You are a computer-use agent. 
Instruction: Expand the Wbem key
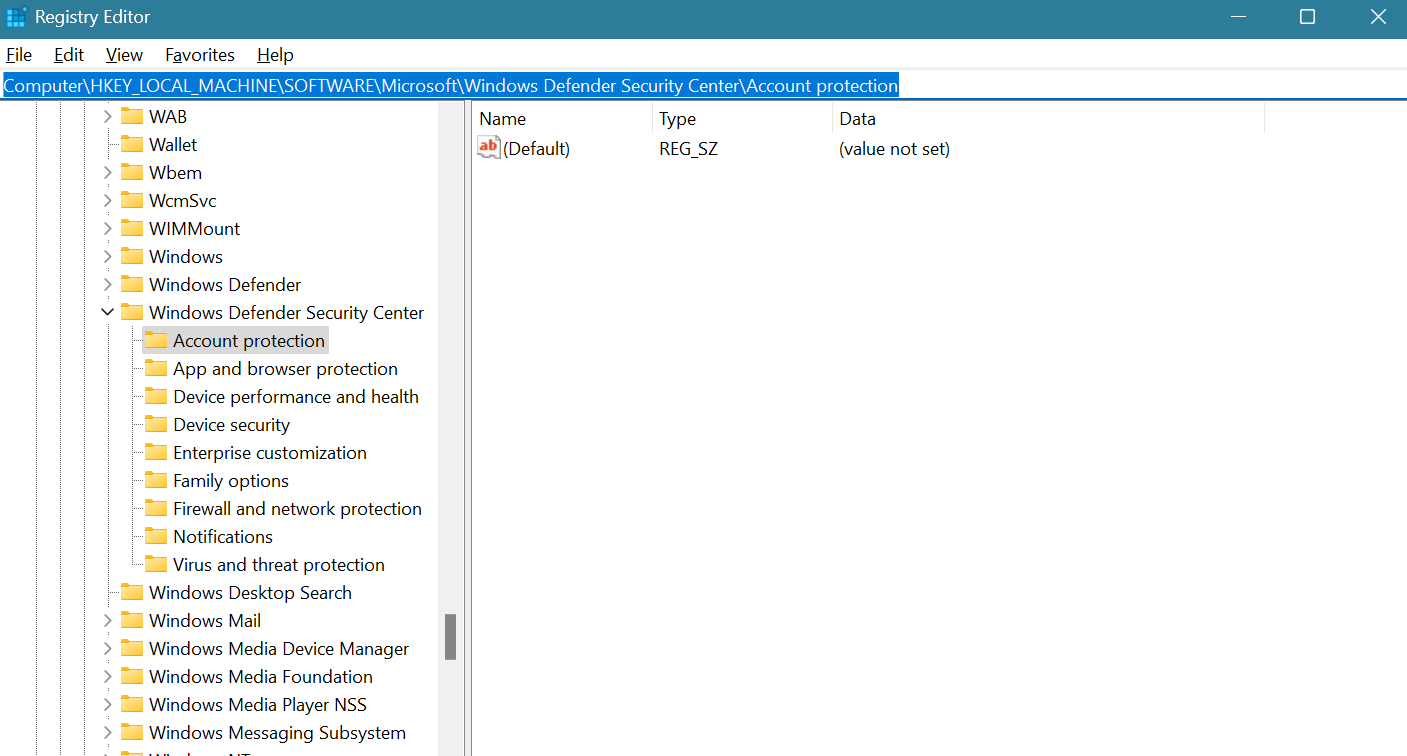(x=108, y=172)
